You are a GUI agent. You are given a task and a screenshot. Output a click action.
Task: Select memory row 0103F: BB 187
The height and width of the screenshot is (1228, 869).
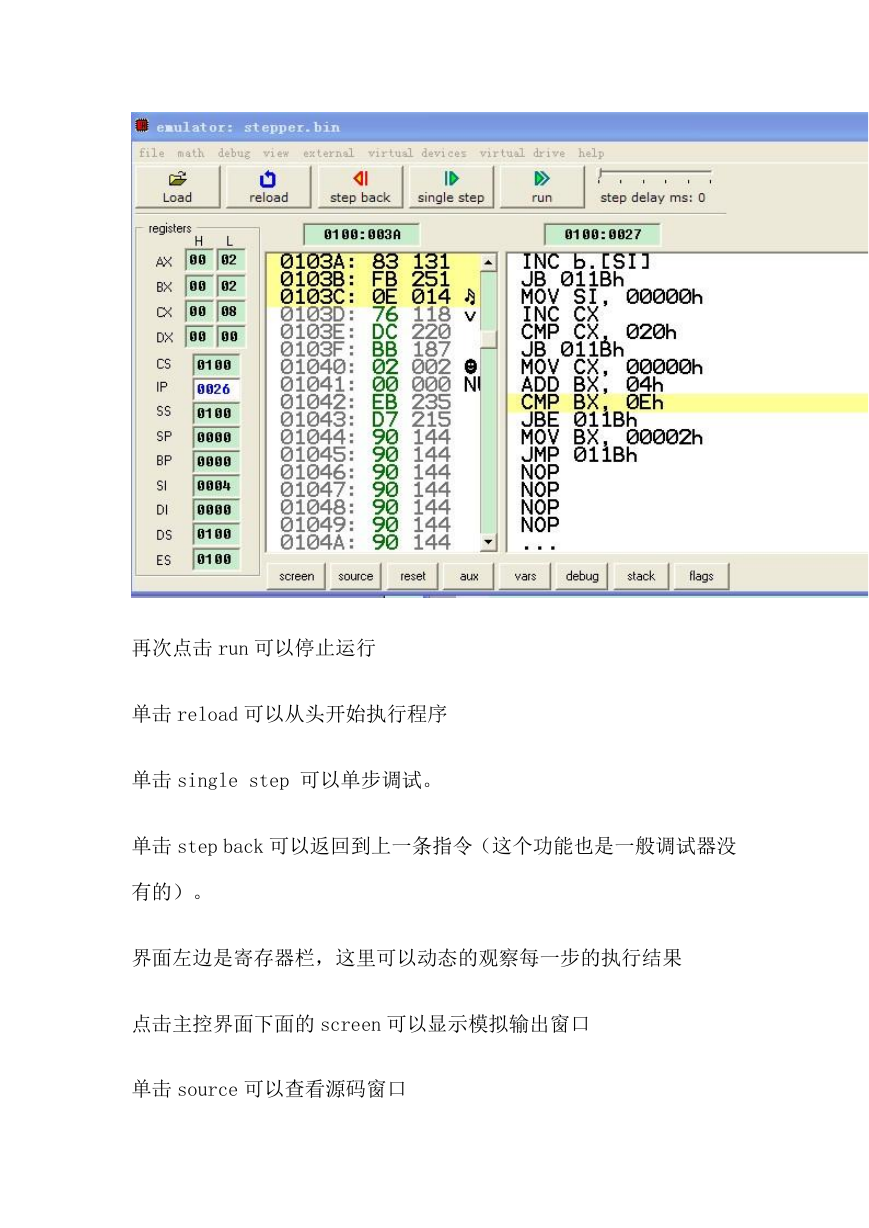[x=372, y=349]
